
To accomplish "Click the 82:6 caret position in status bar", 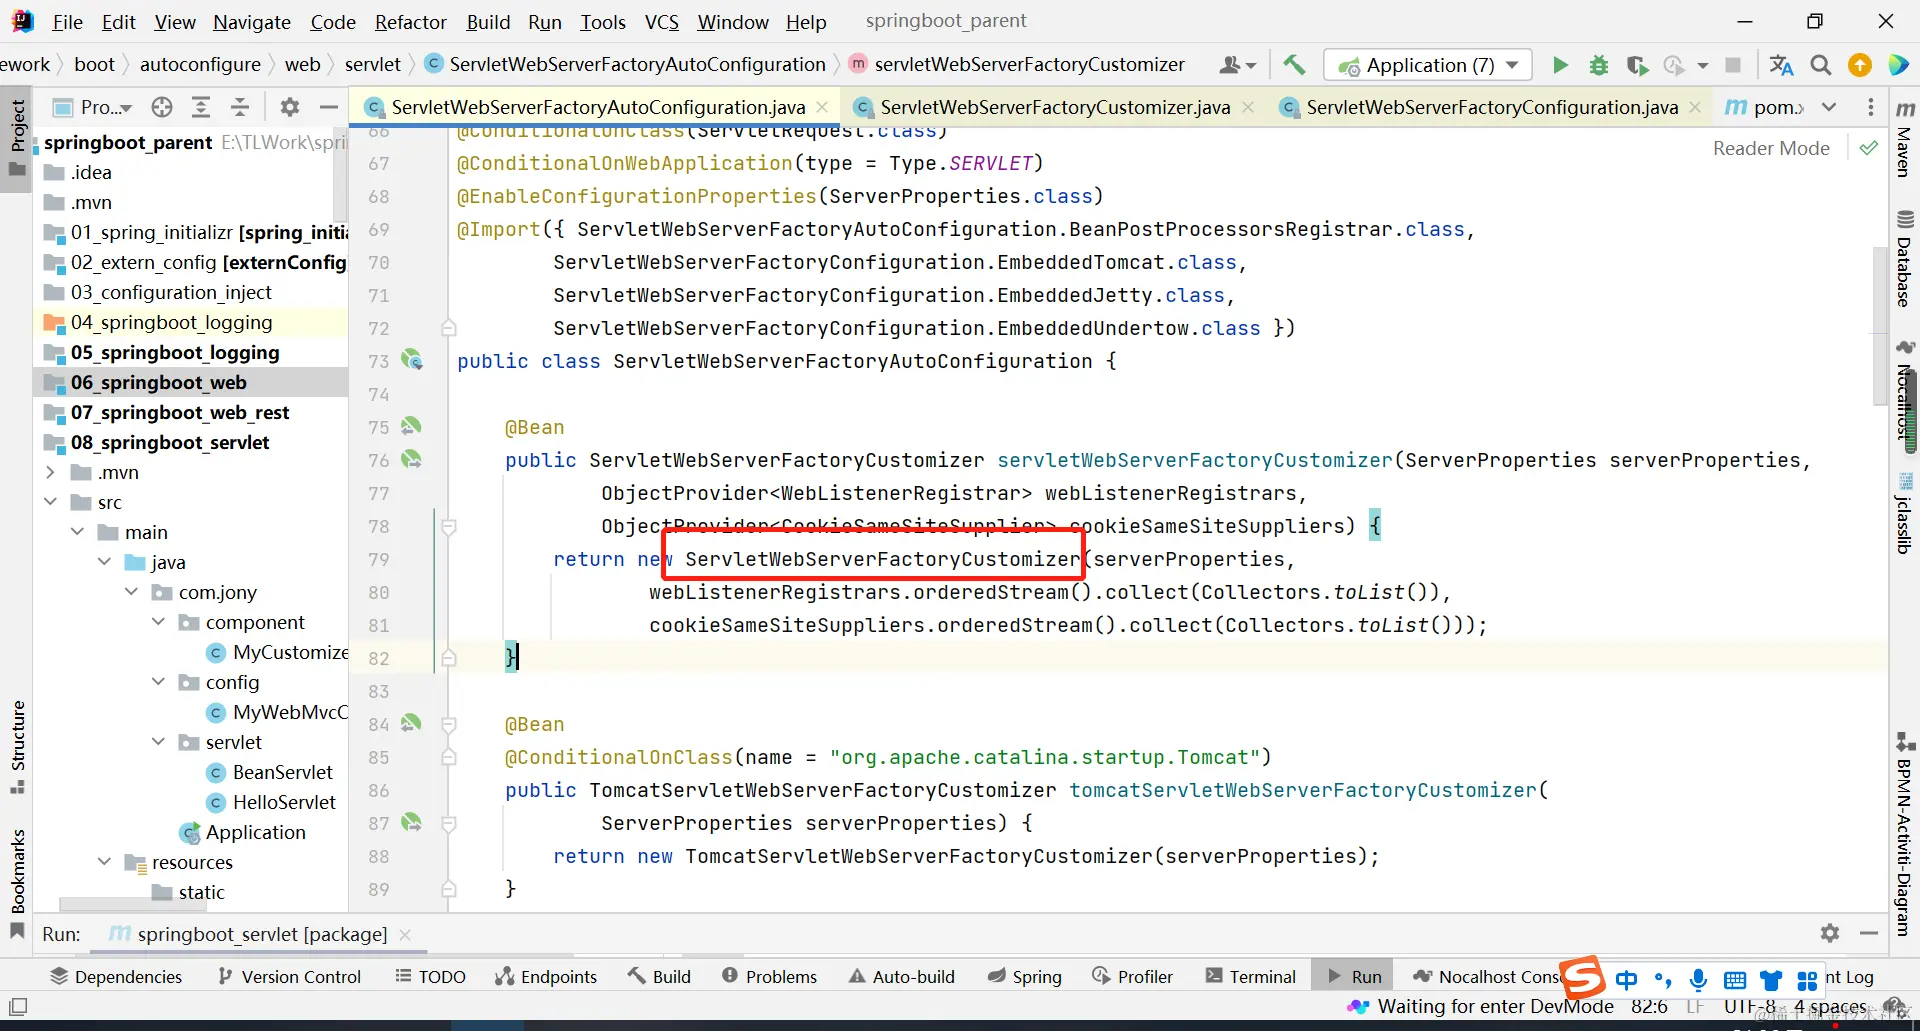I will [x=1649, y=1007].
